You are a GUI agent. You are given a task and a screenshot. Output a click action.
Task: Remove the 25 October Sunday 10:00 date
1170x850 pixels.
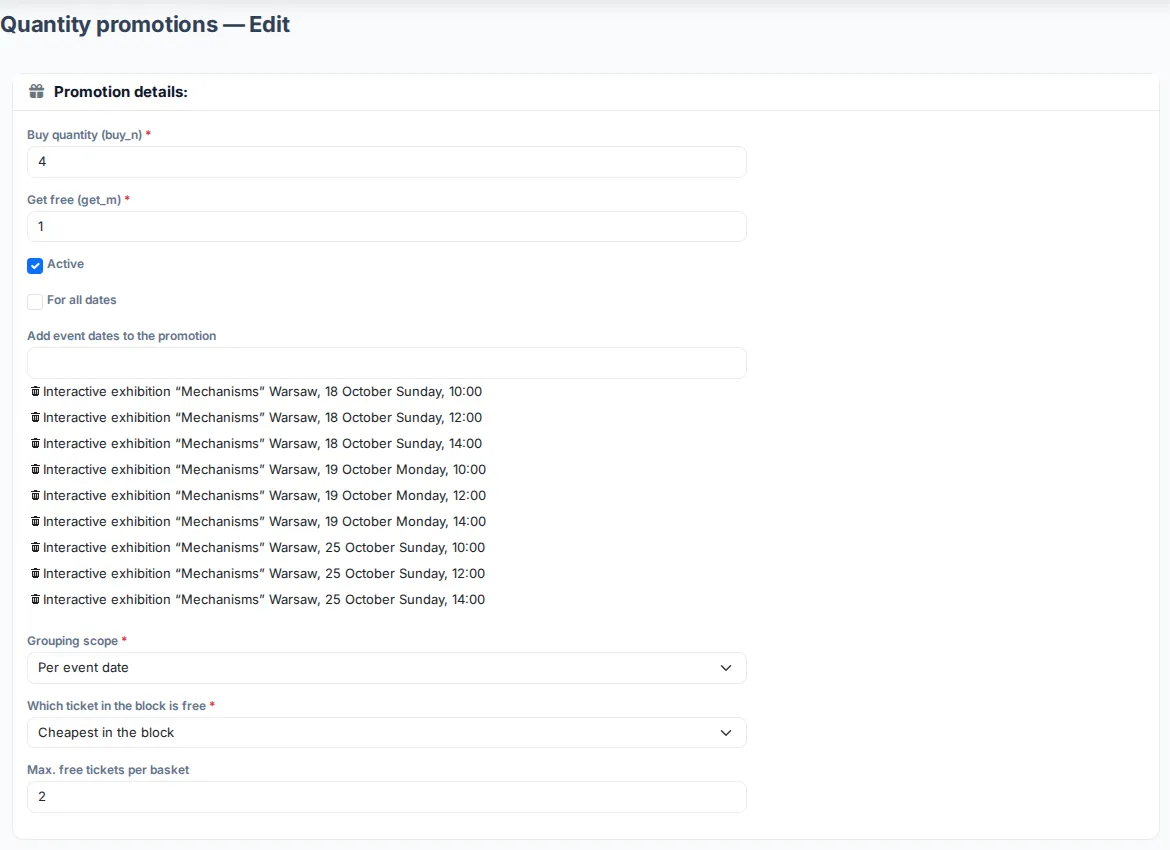(35, 548)
